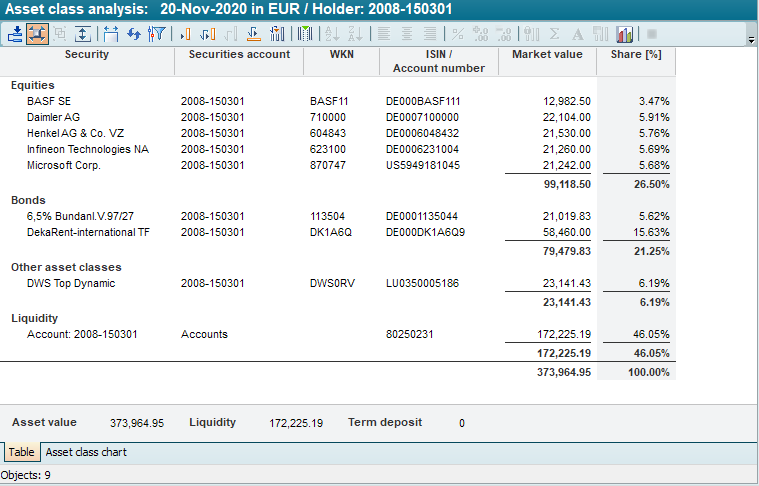
Task: Click the Liquidity group heading
Action: (x=34, y=318)
